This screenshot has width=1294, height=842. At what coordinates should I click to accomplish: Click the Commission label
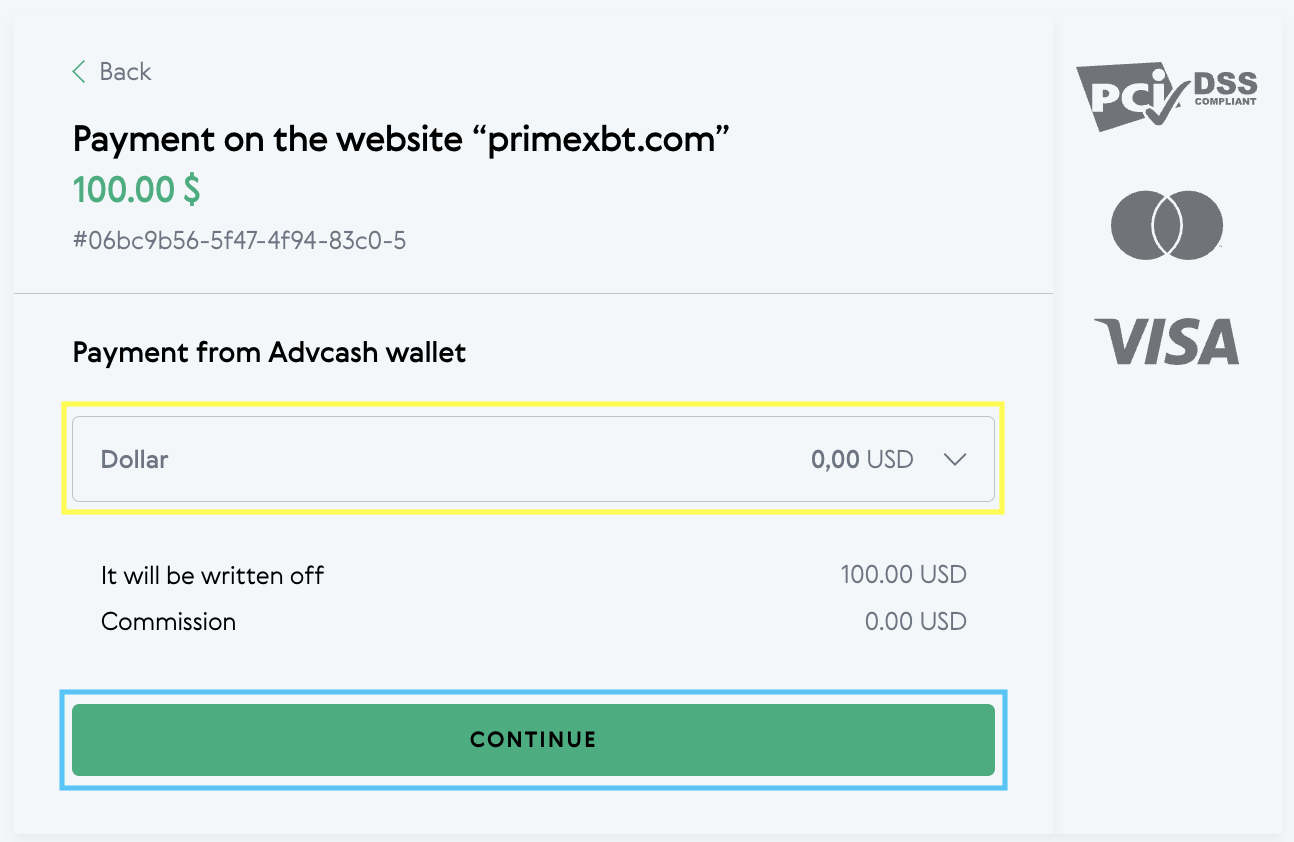168,621
